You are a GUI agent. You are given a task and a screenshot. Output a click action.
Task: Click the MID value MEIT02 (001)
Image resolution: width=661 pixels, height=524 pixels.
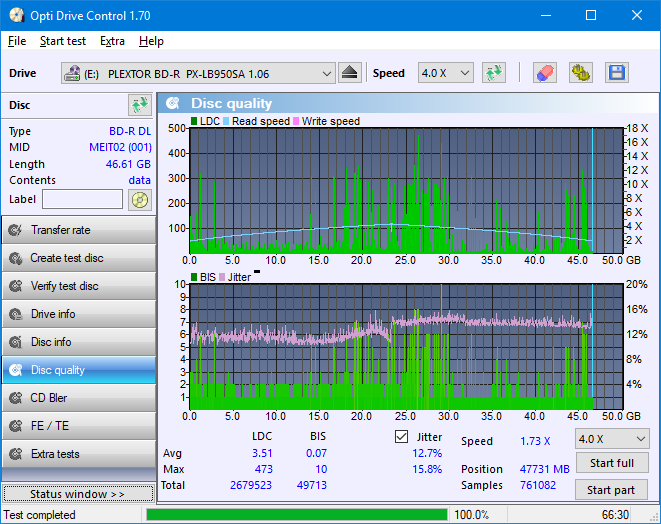[120, 147]
